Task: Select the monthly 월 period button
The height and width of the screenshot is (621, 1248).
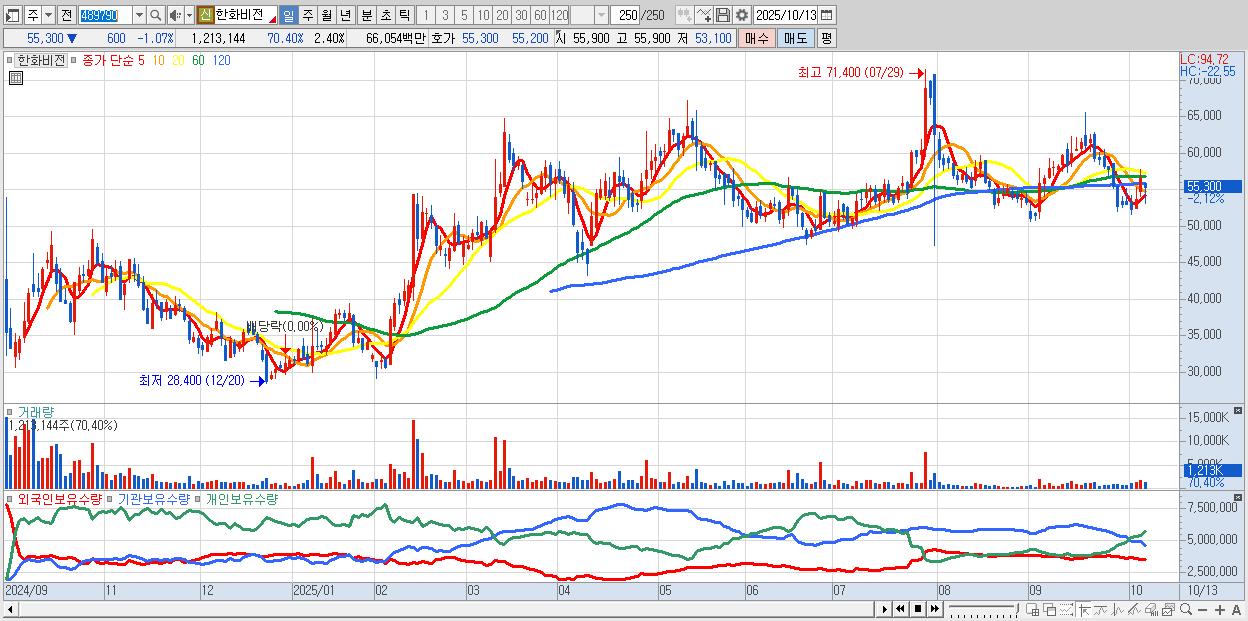Action: [327, 15]
